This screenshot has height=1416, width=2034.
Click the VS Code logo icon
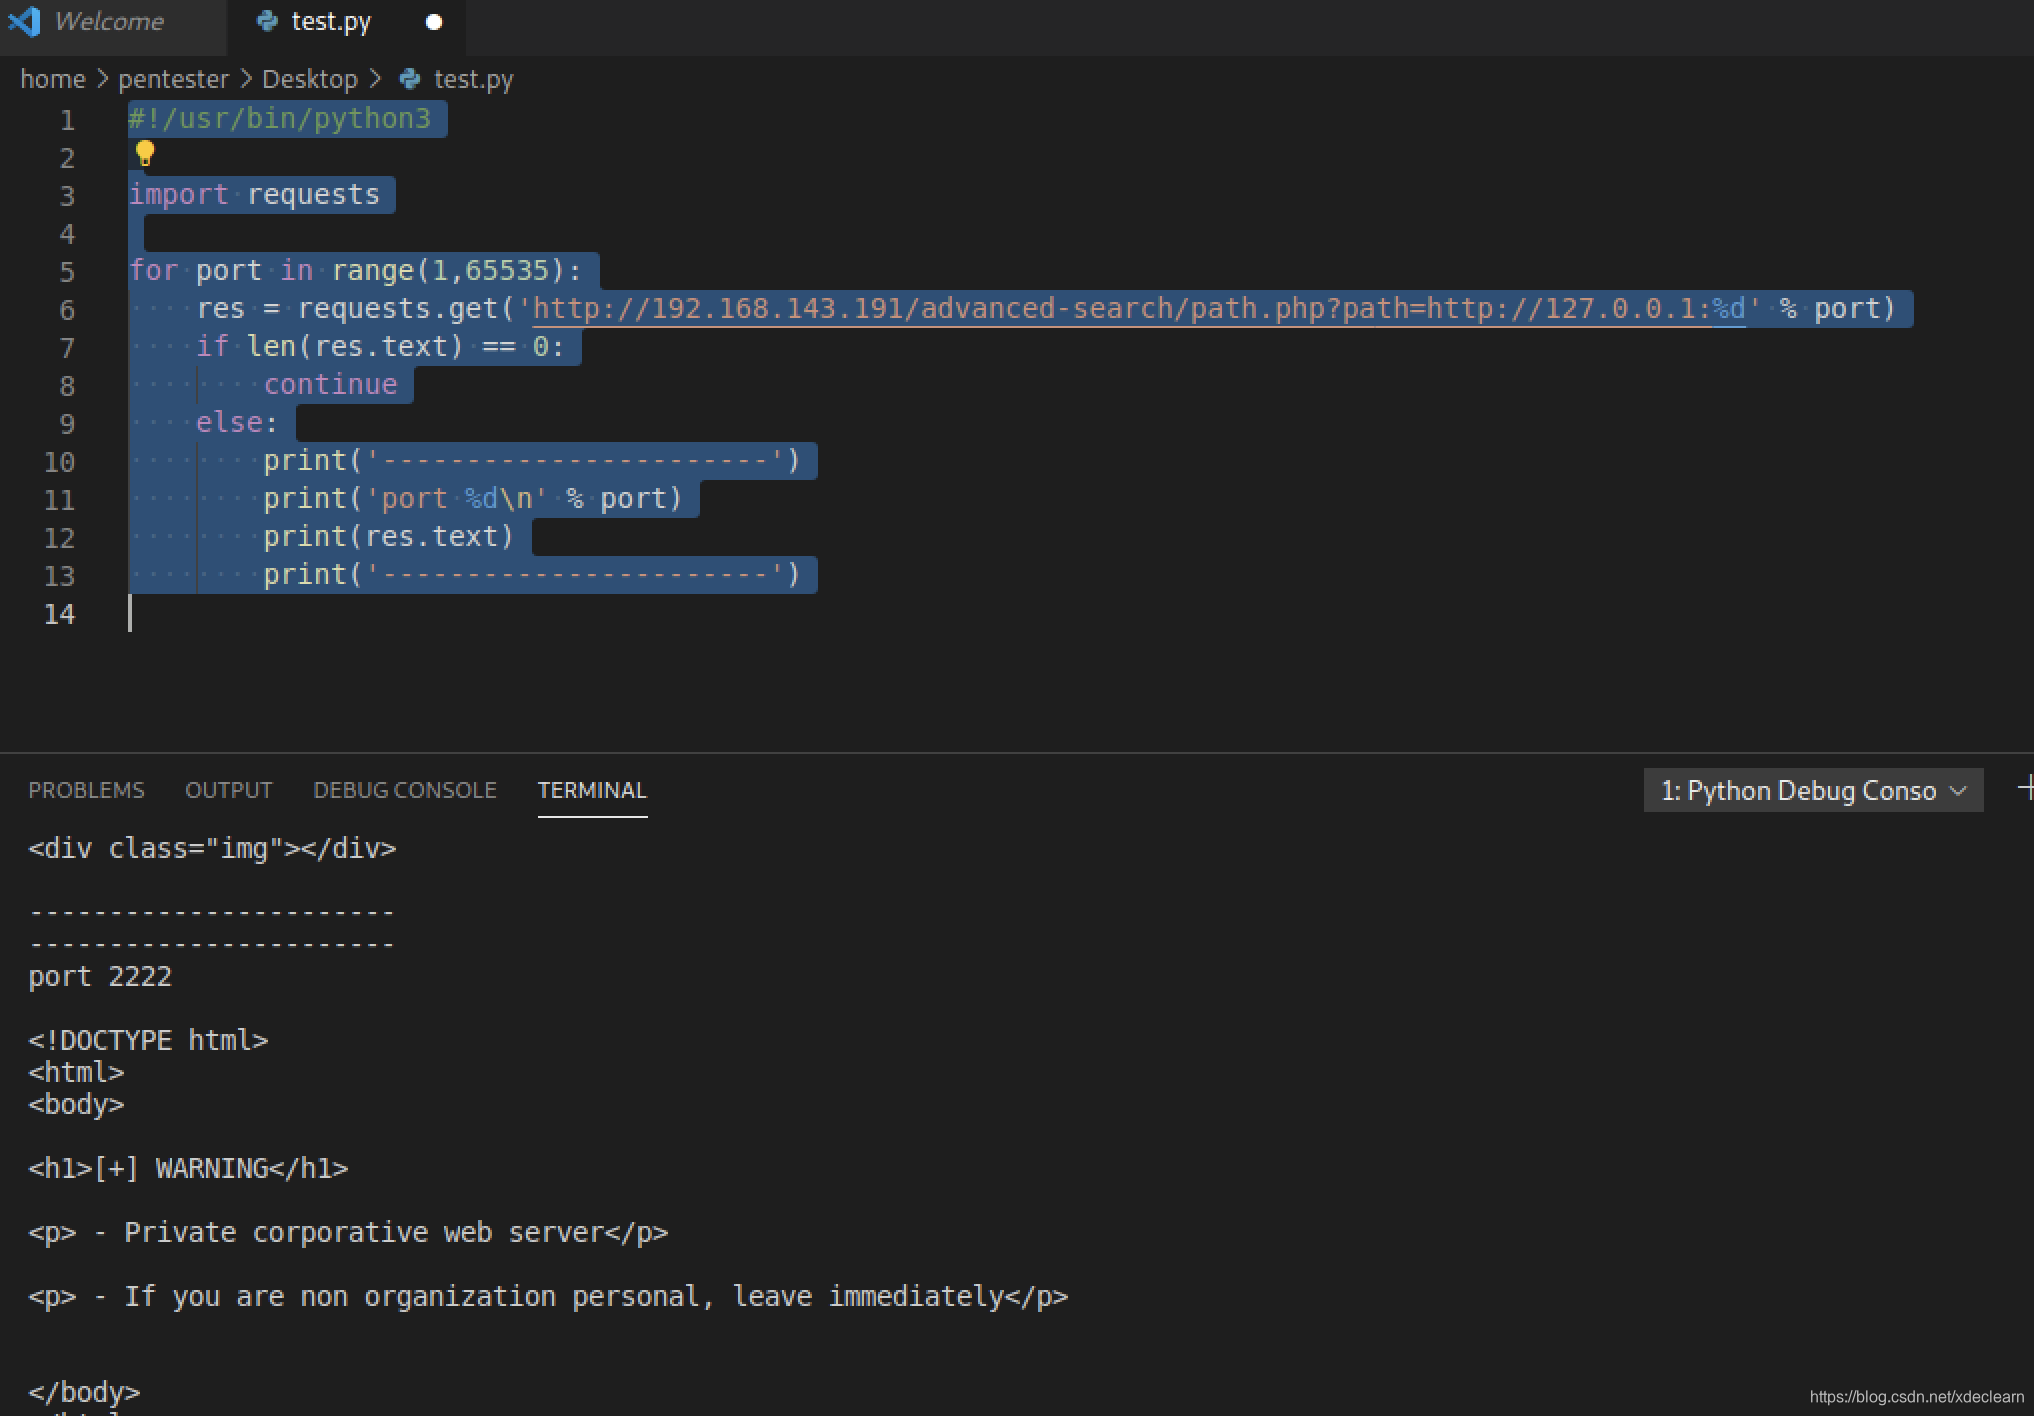tap(24, 21)
